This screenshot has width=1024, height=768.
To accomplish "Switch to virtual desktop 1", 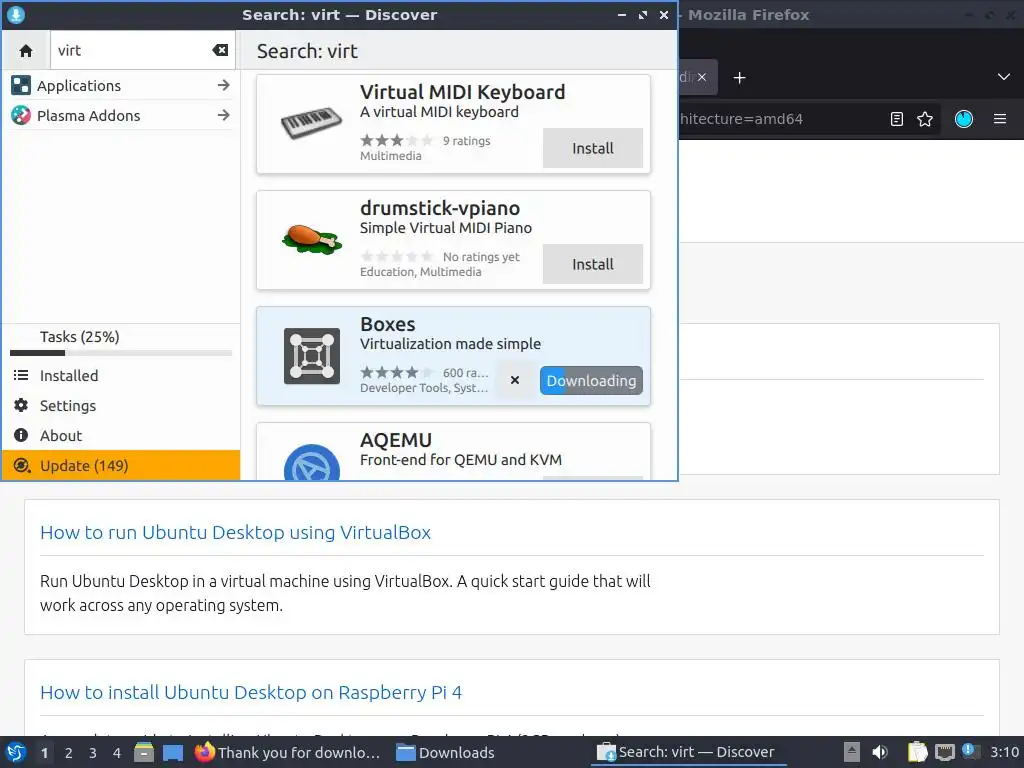I will tap(44, 753).
